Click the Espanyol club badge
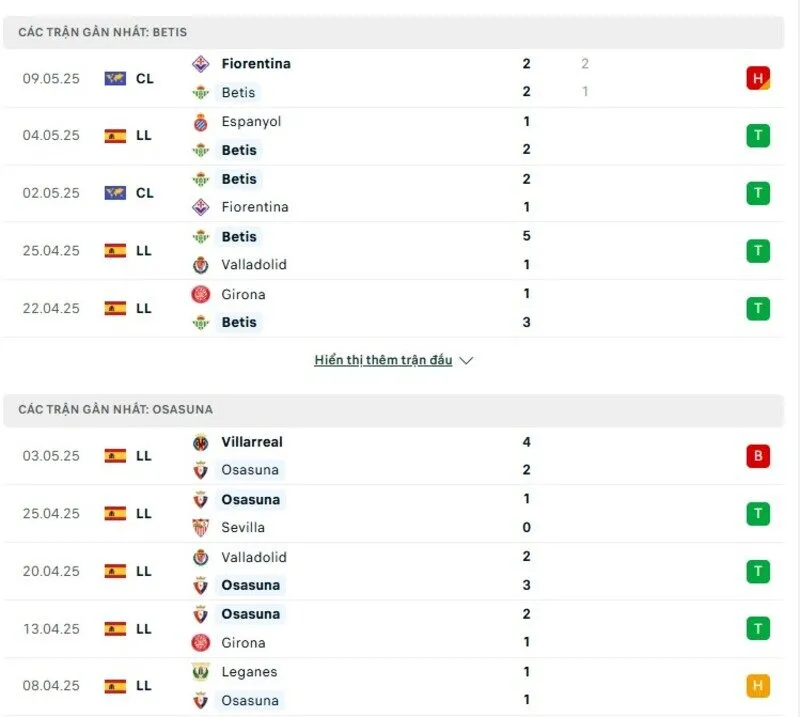This screenshot has width=800, height=717. coord(203,122)
